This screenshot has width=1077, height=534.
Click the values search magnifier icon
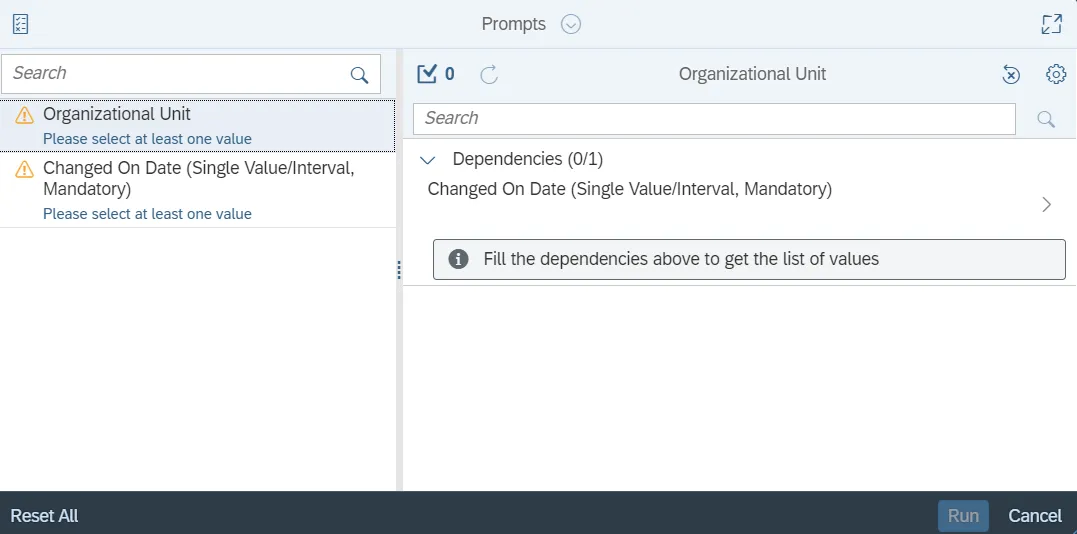click(x=1046, y=119)
